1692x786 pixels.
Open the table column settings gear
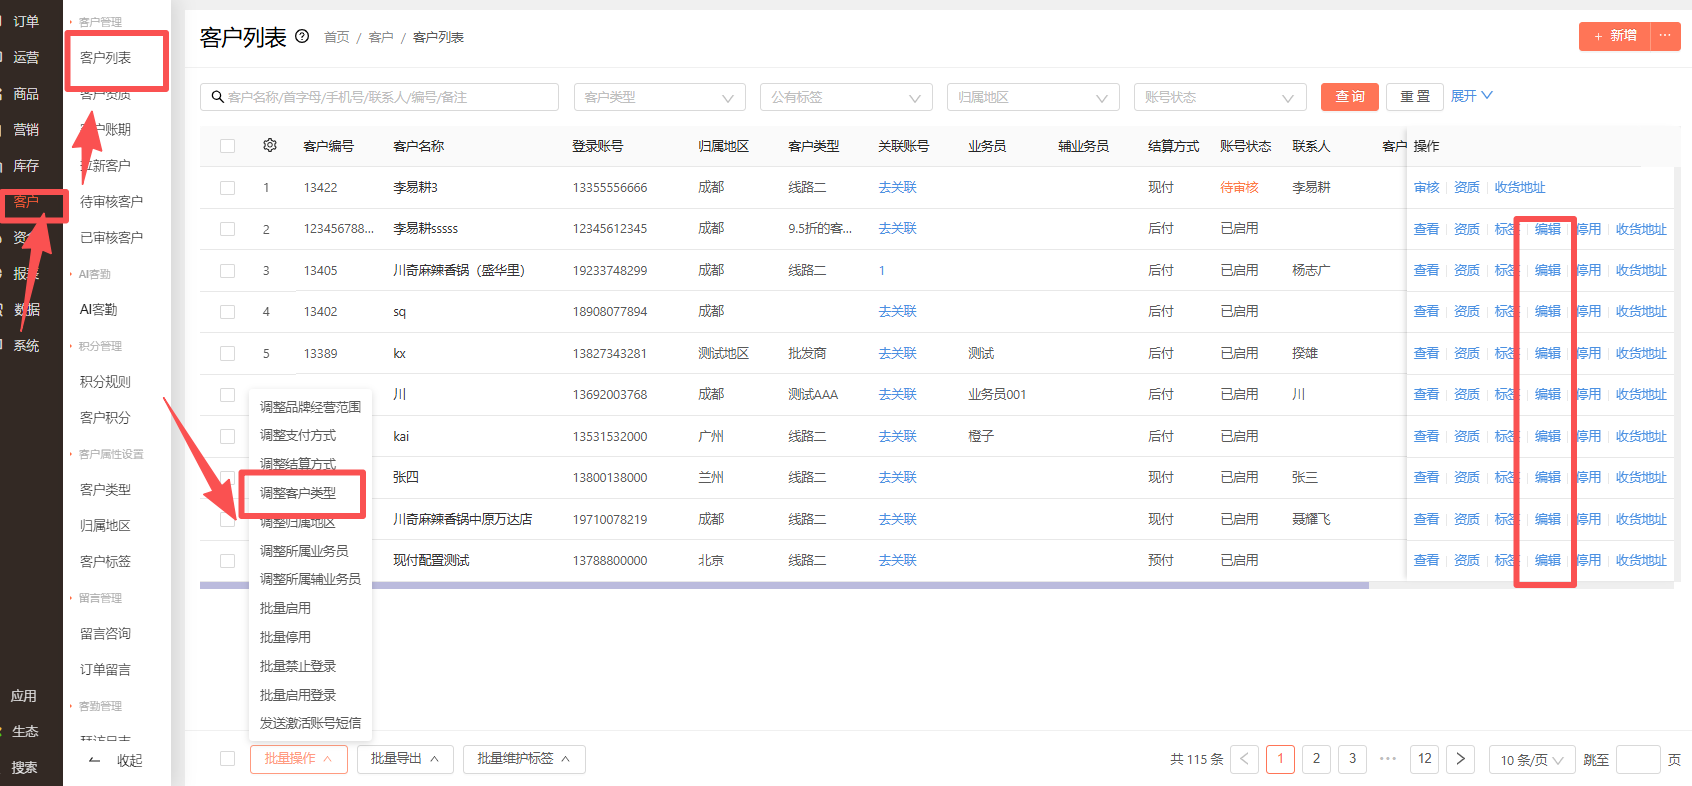270,146
